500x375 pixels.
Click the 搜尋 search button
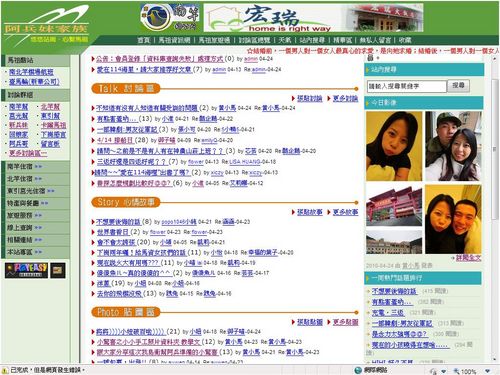[x=458, y=86]
